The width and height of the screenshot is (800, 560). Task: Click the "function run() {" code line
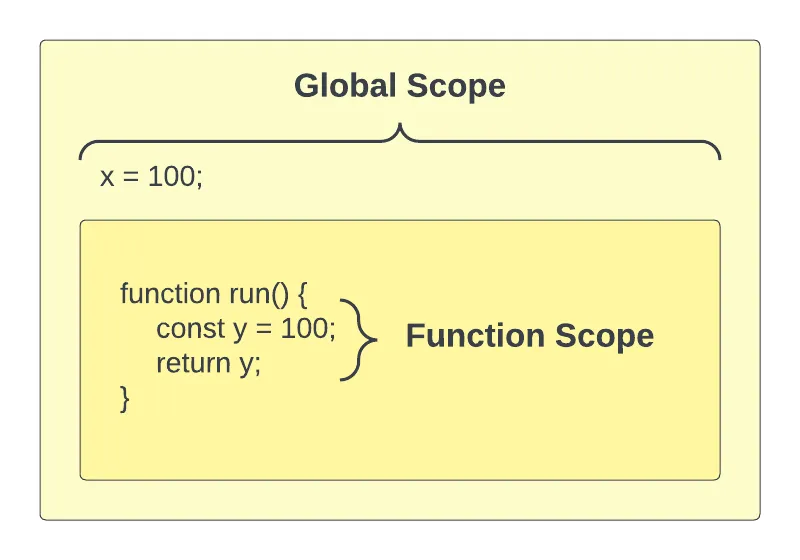coord(217,294)
